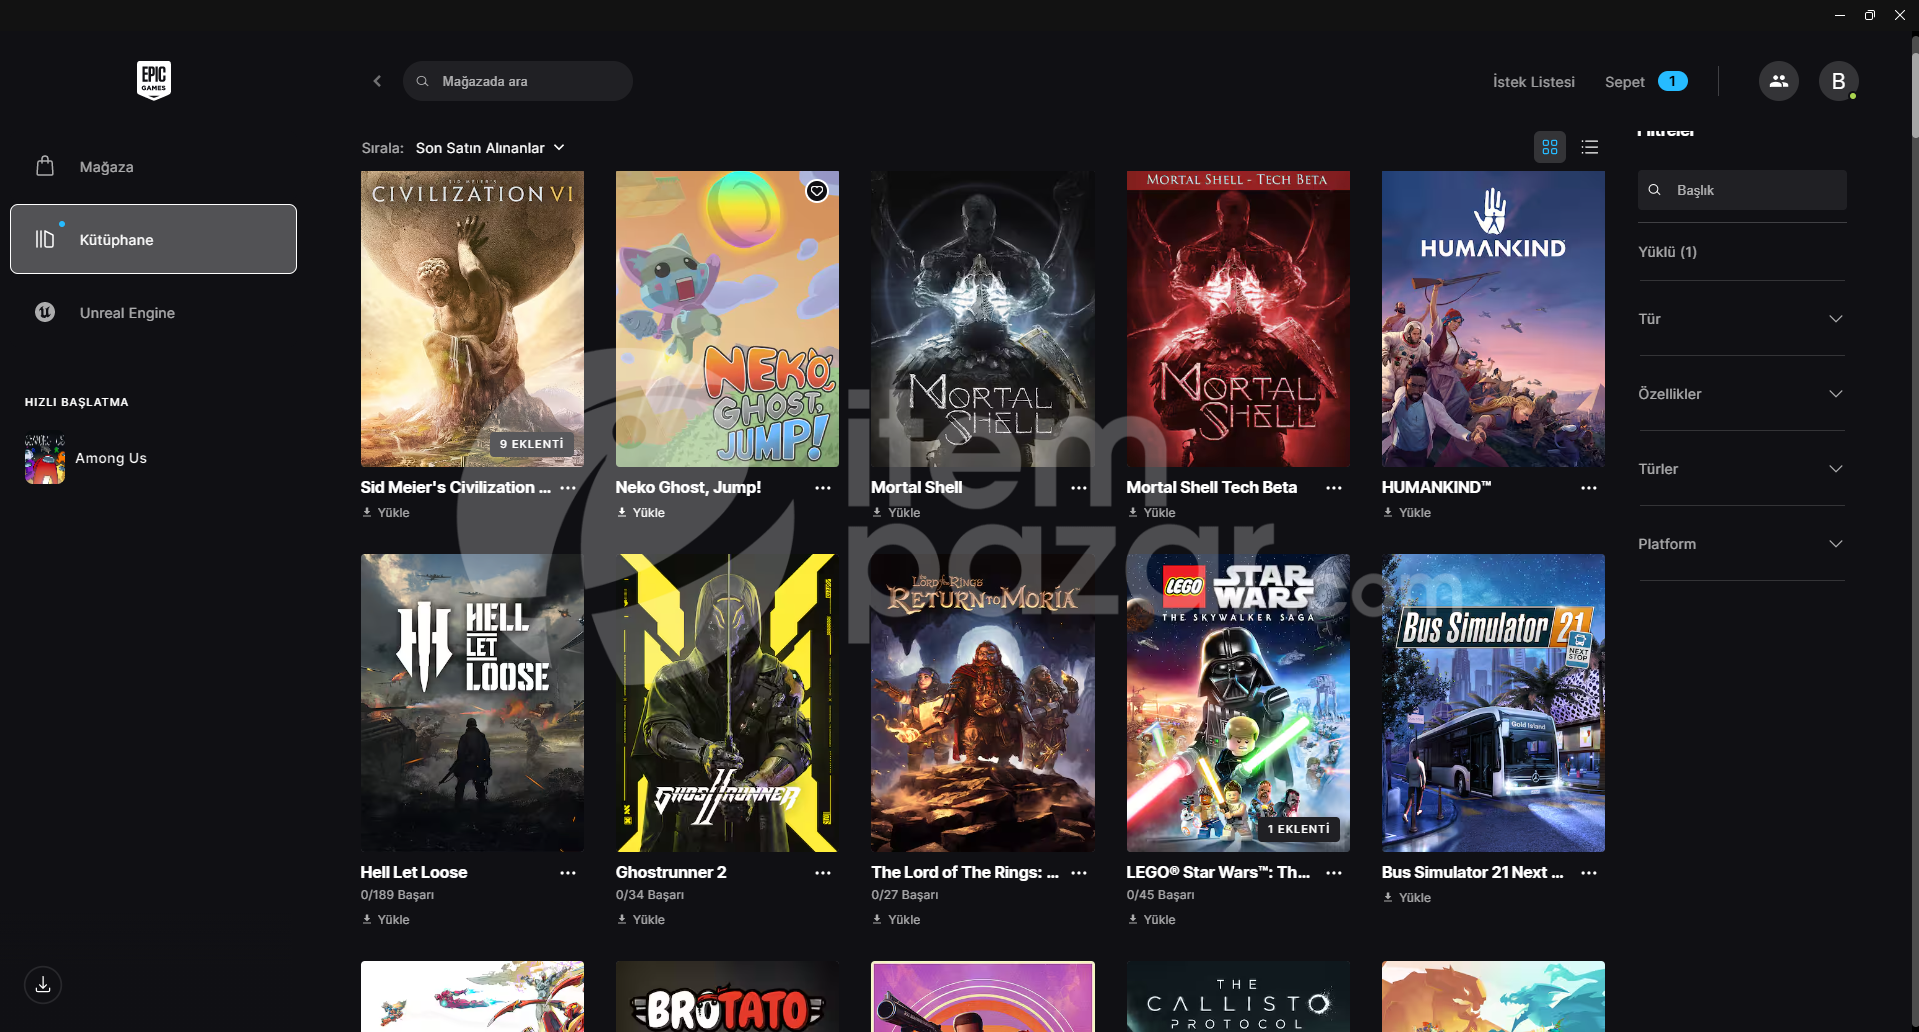Click Yükle under The Lord of The Rings

coord(896,920)
